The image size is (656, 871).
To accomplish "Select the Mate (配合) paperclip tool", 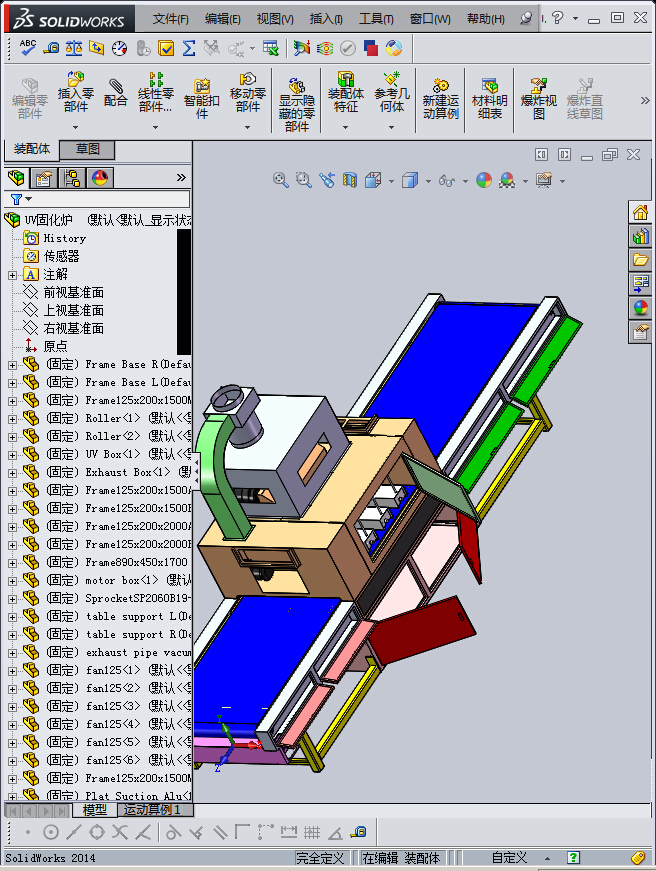I will [116, 93].
